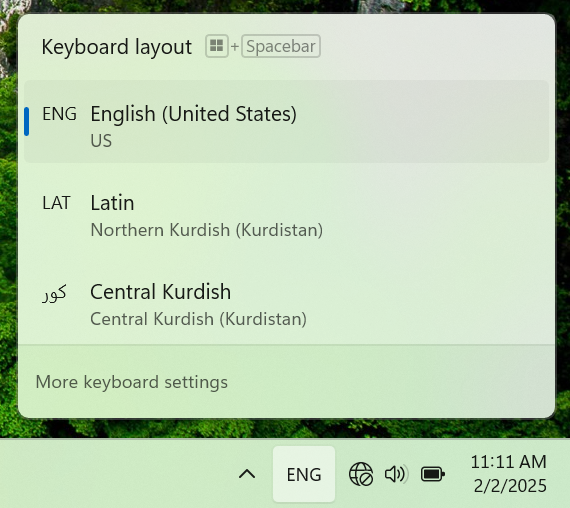Viewport: 570px width, 508px height.
Task: Click the Arabic-script icon beside Central Kurdish
Action: [x=55, y=293]
